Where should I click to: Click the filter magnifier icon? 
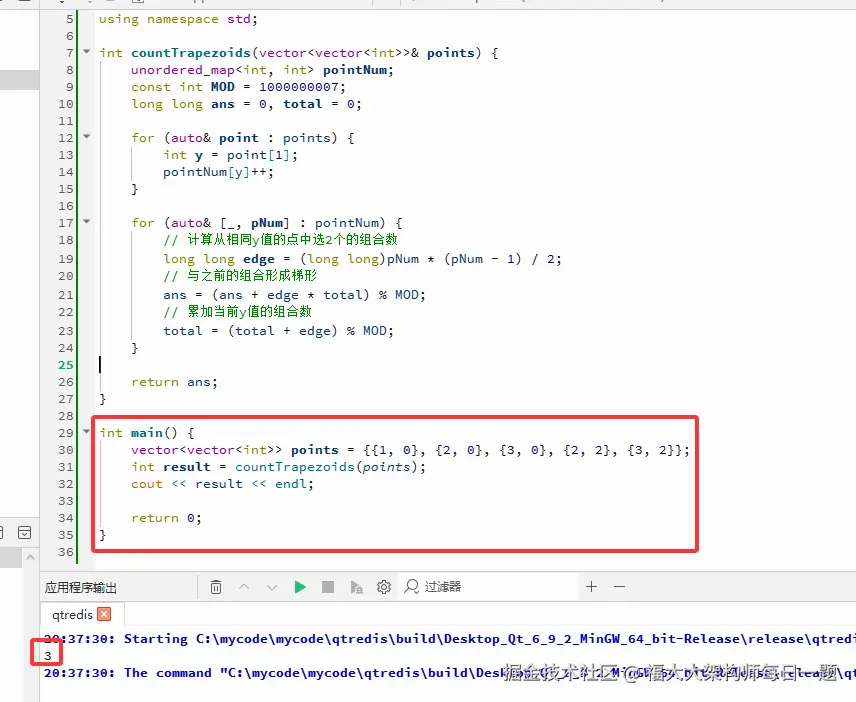[x=412, y=587]
